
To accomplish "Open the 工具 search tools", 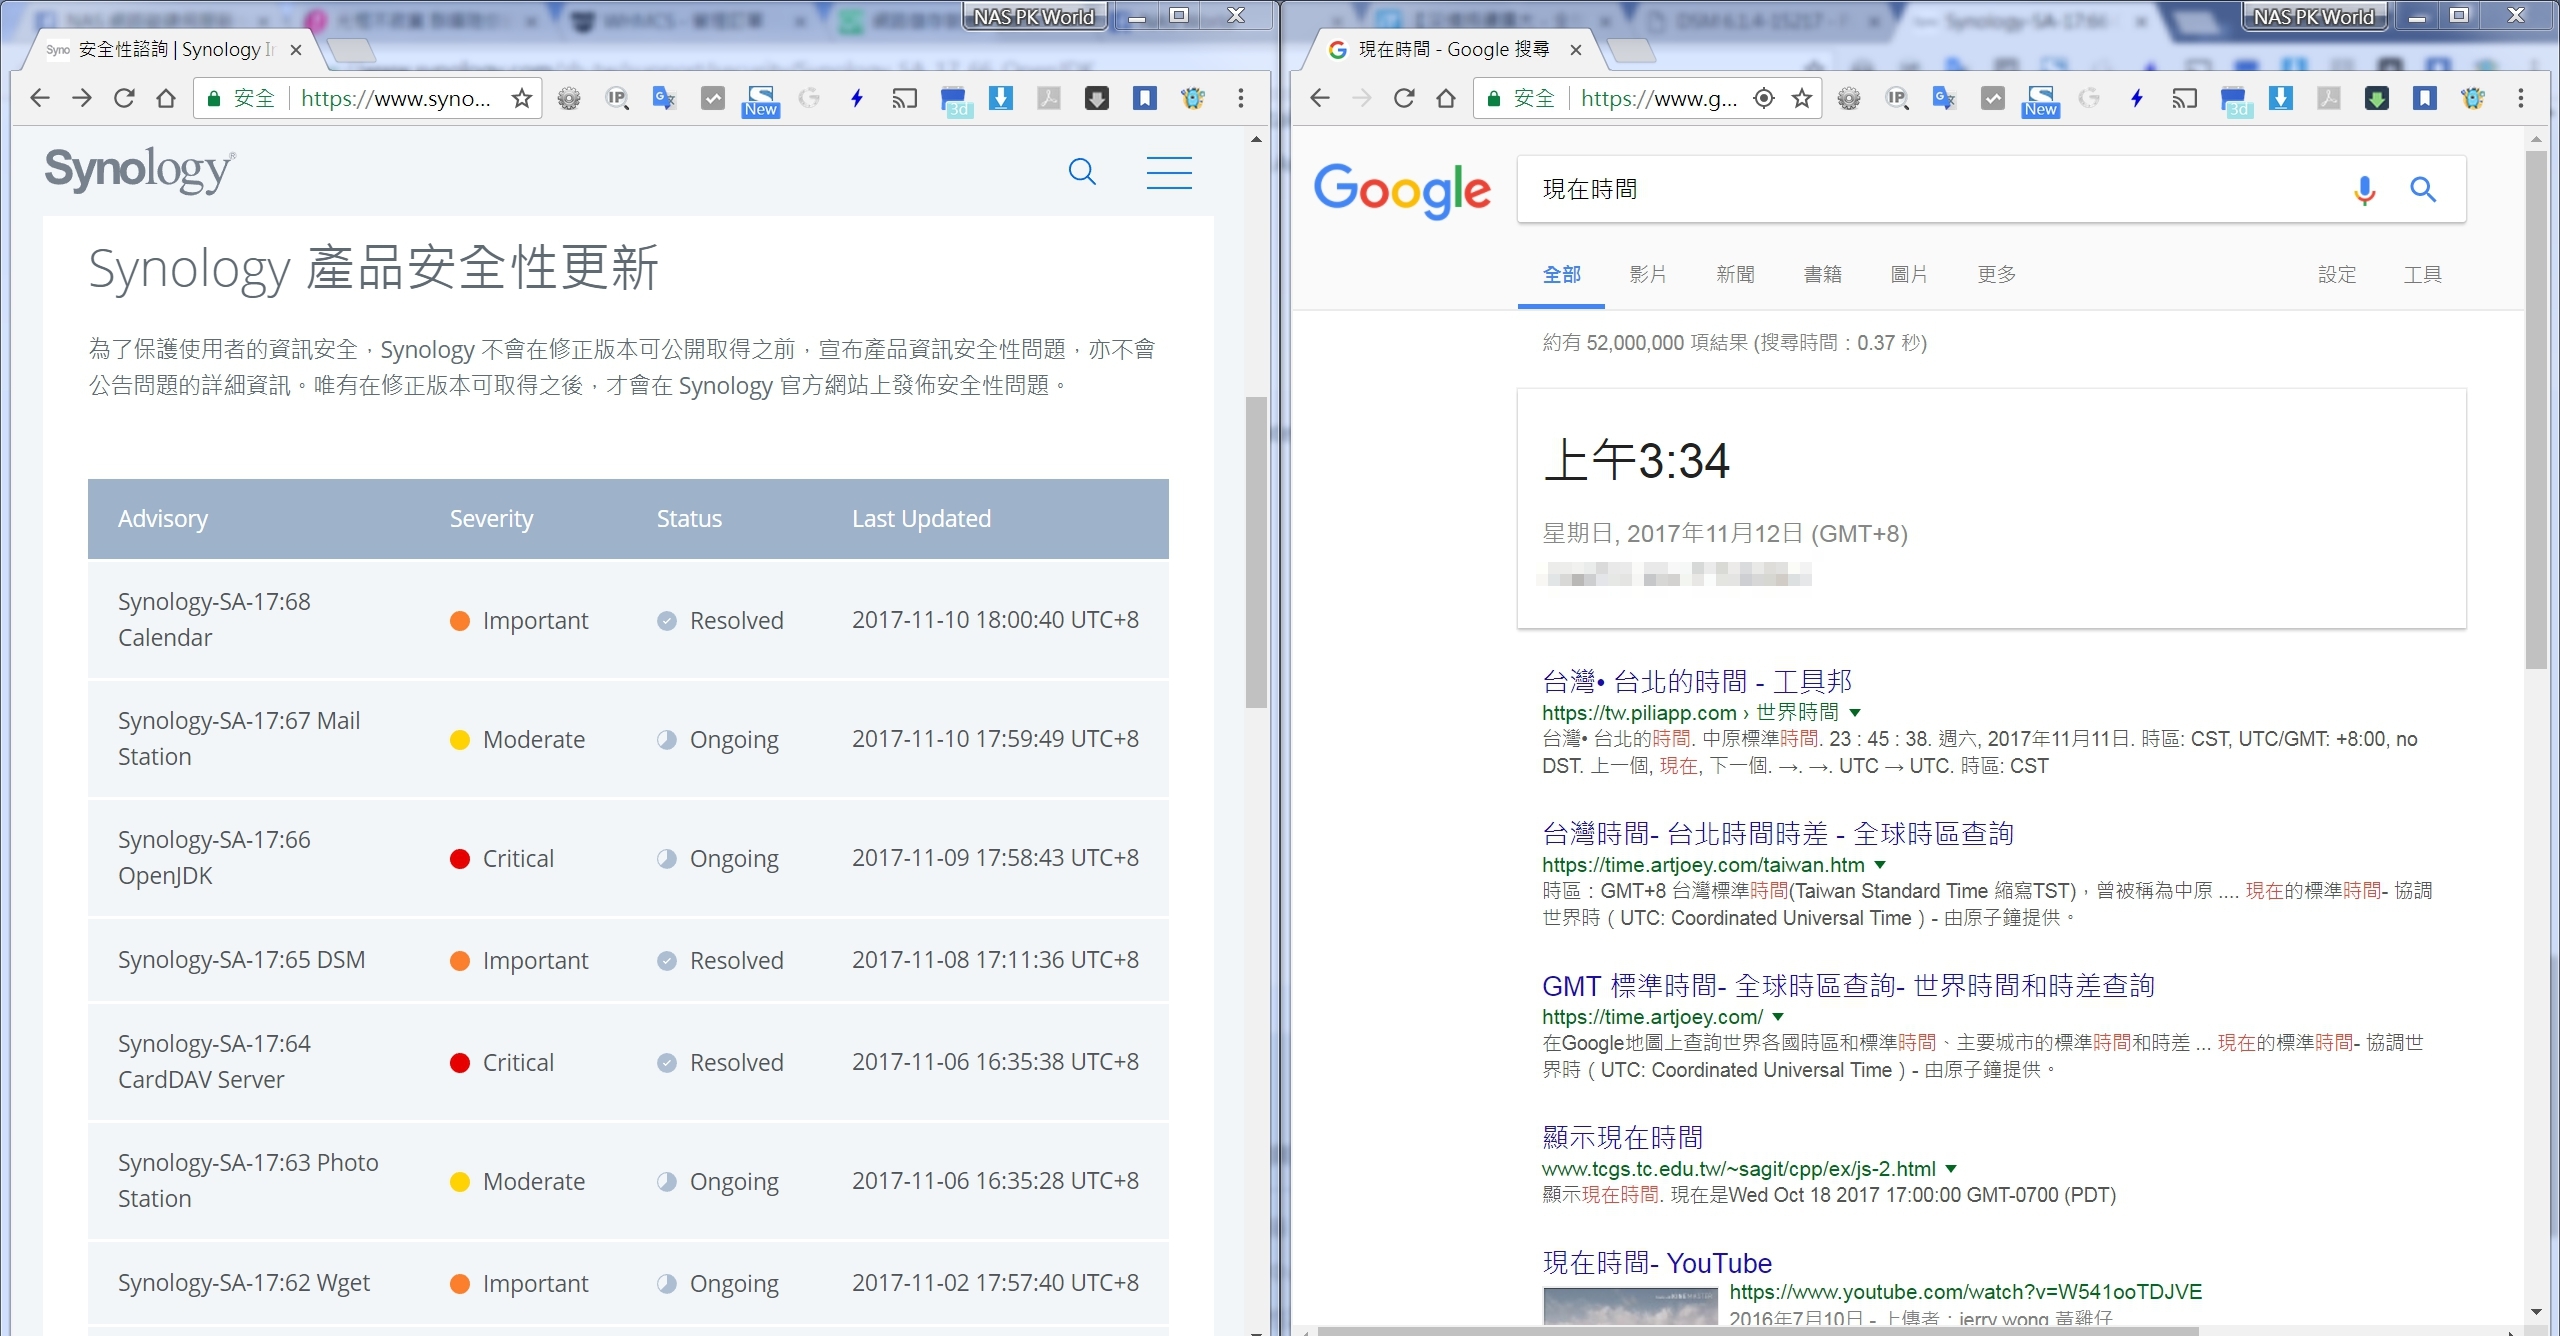I will point(2423,274).
